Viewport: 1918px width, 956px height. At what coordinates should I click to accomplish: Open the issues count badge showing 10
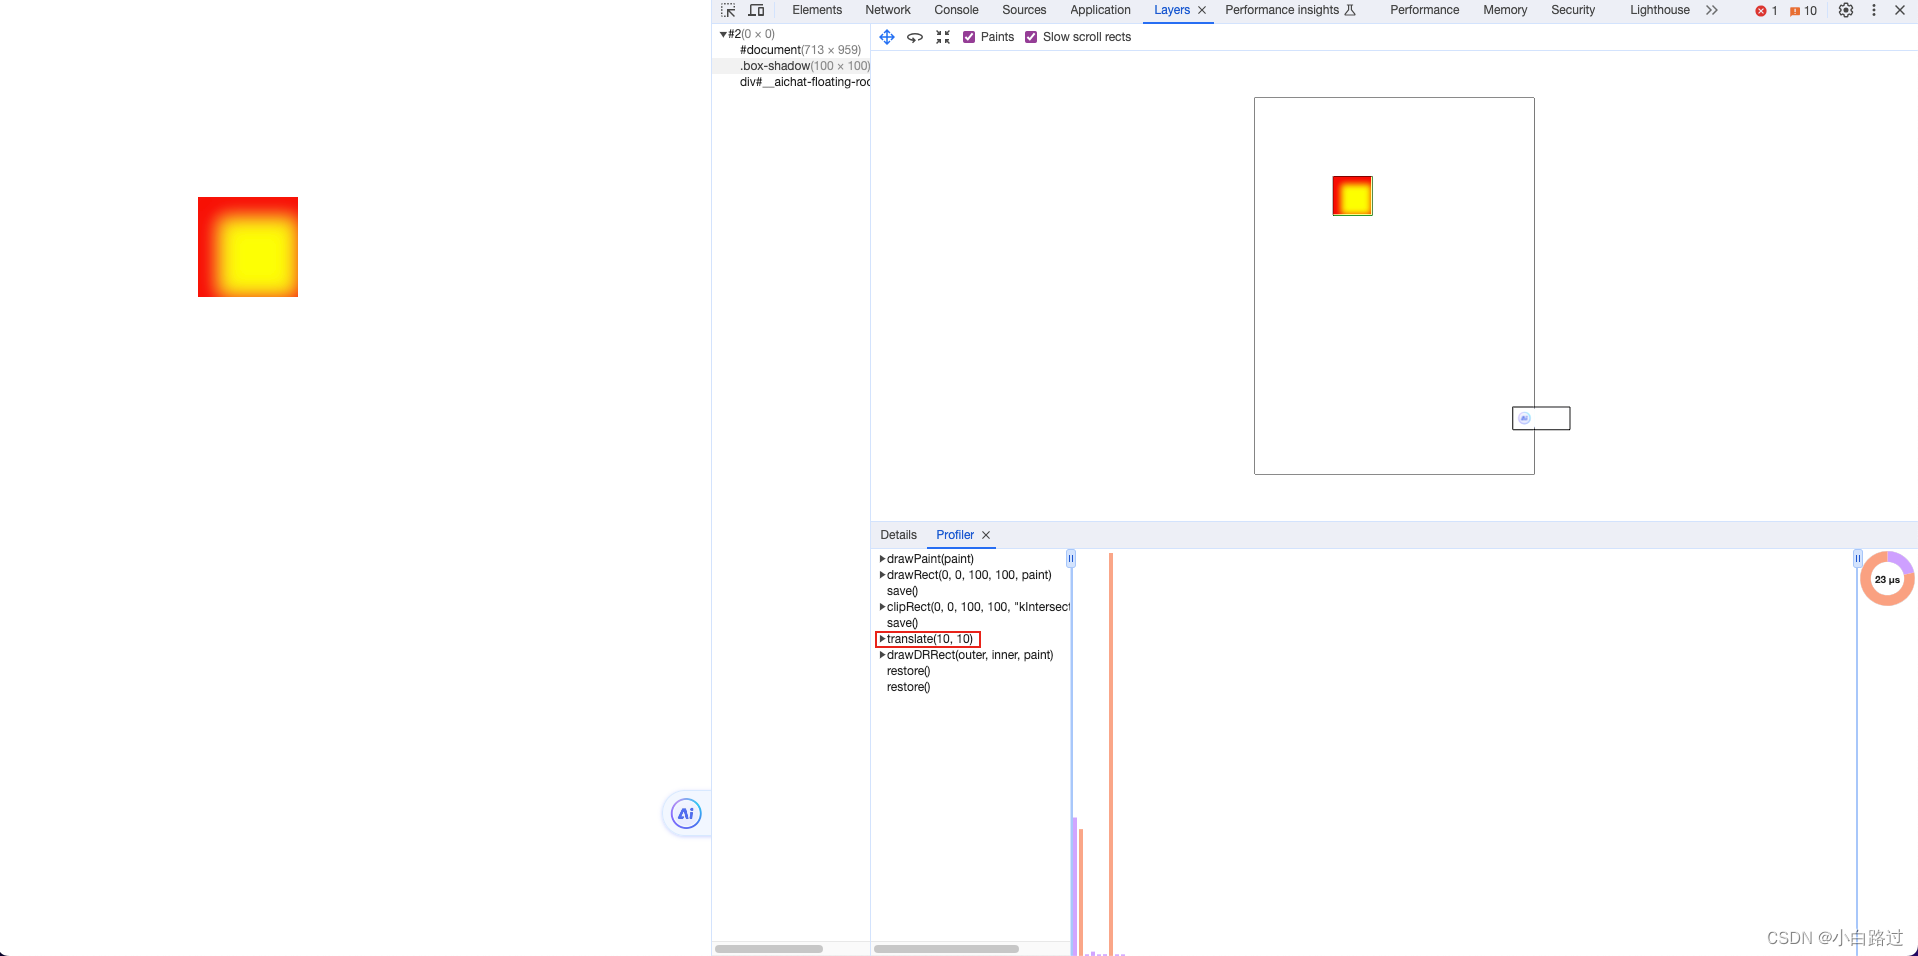click(1803, 11)
